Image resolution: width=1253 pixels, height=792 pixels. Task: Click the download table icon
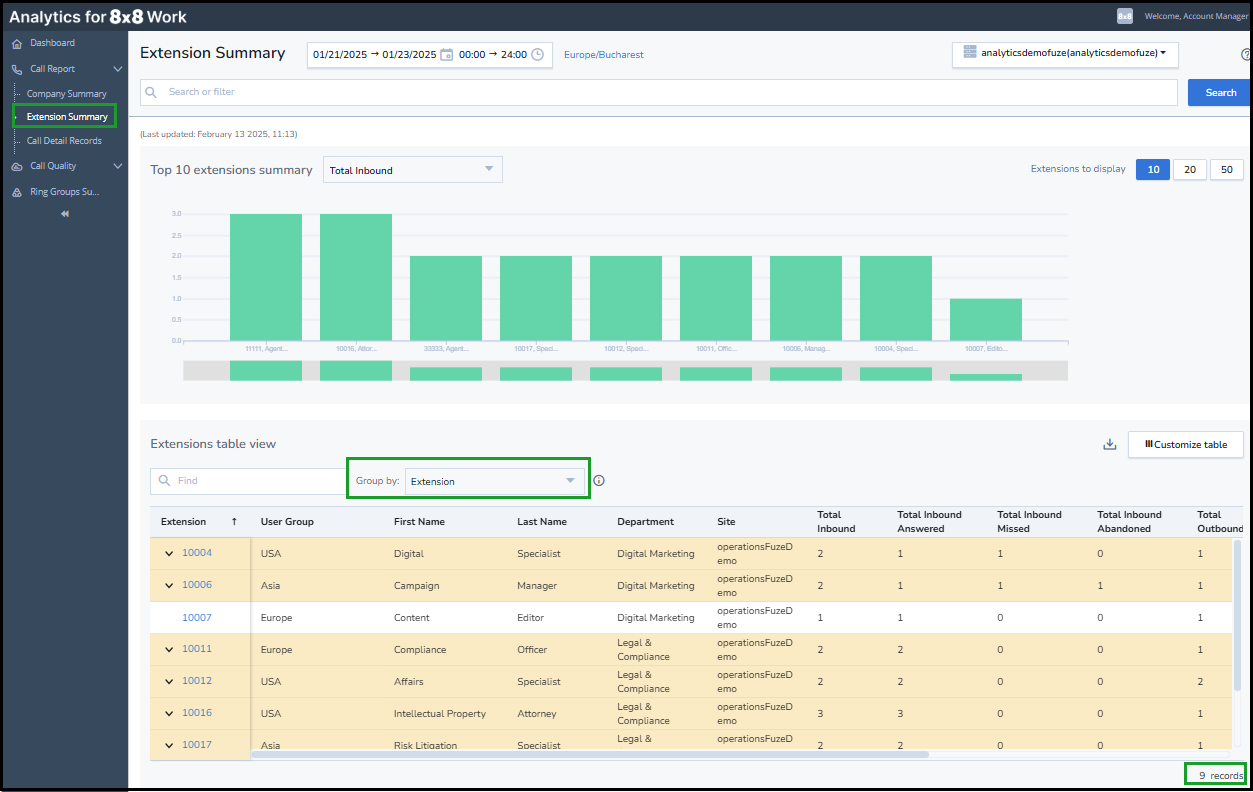pos(1109,444)
